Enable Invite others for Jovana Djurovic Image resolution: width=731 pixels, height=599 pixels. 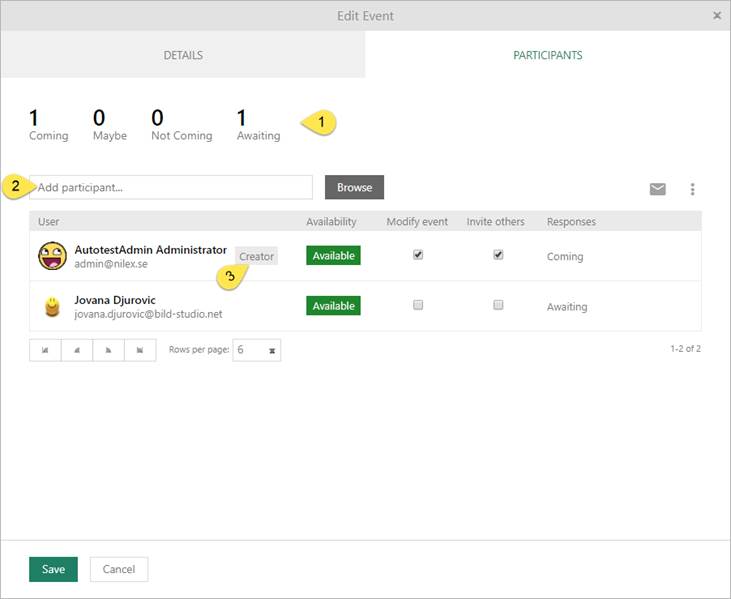pos(498,305)
